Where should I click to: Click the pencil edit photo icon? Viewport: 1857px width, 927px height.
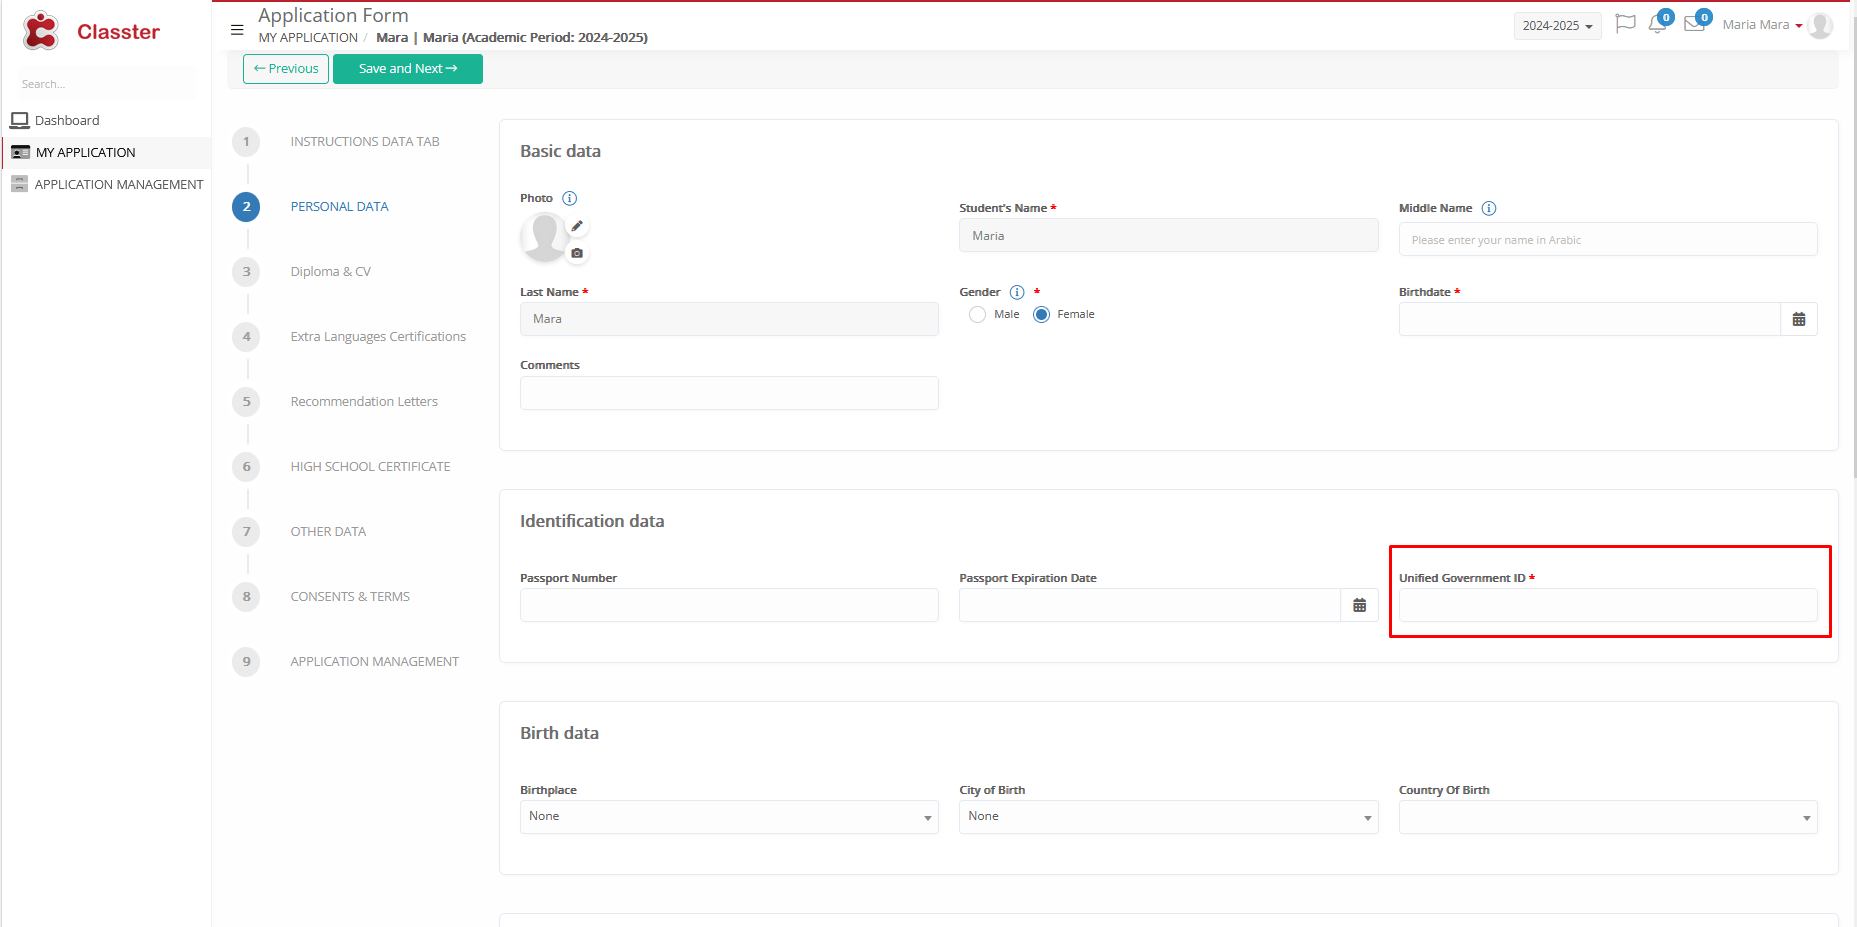click(x=577, y=226)
